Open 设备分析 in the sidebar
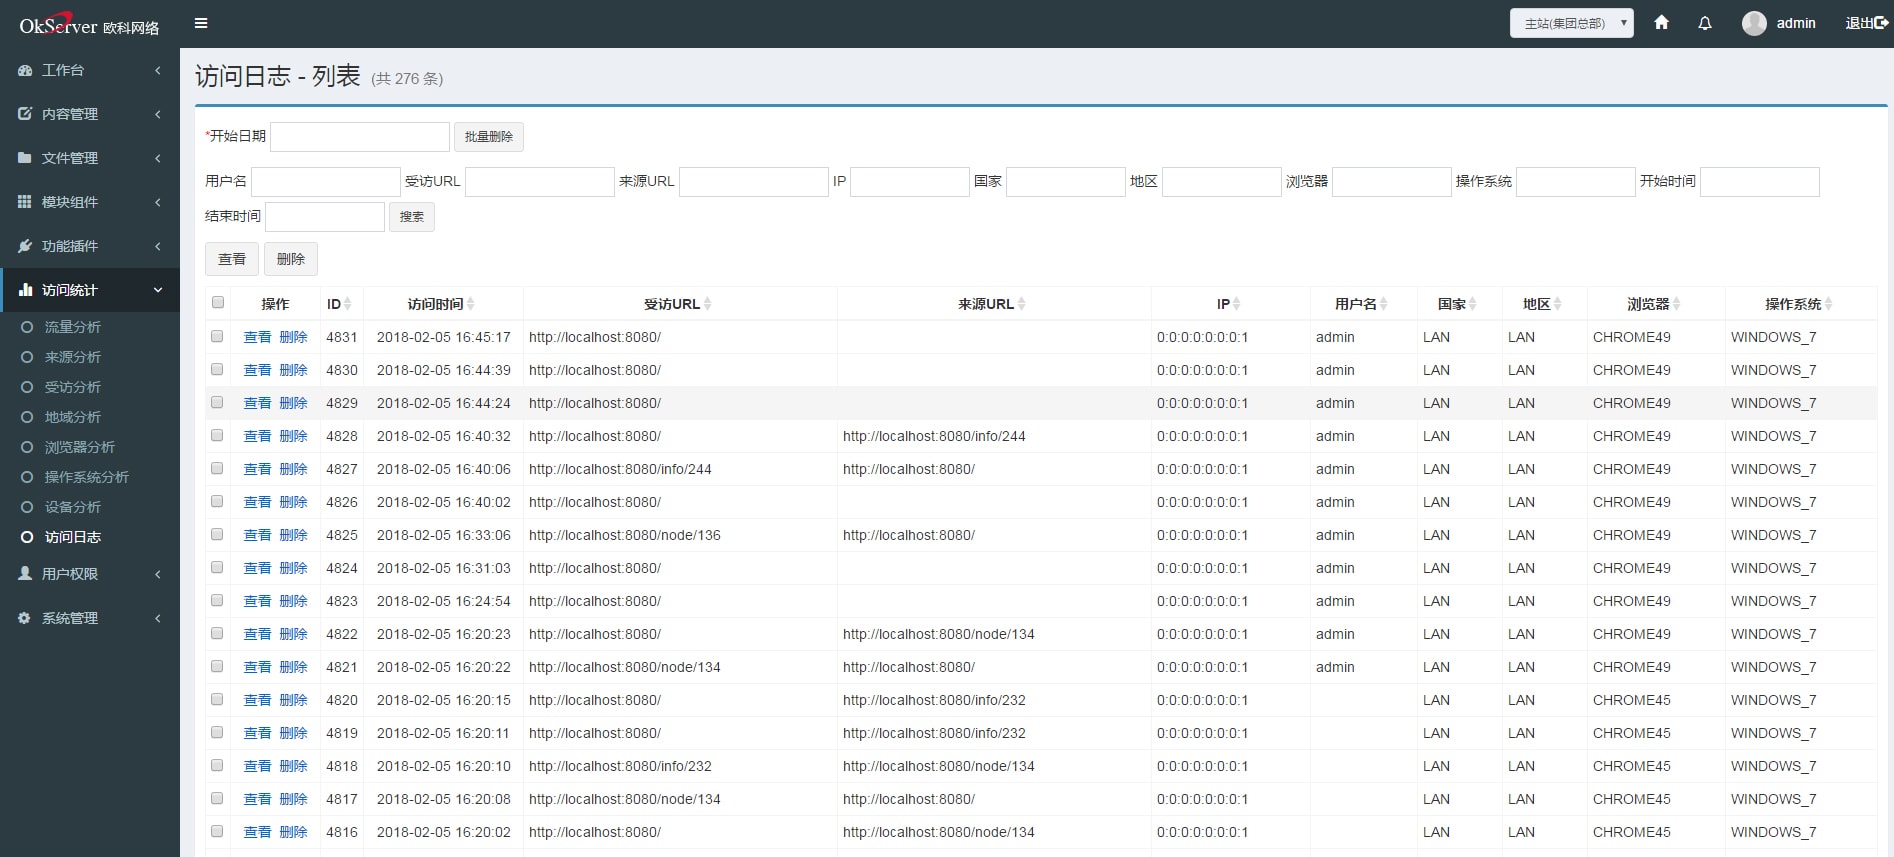Image resolution: width=1894 pixels, height=857 pixels. 72,507
